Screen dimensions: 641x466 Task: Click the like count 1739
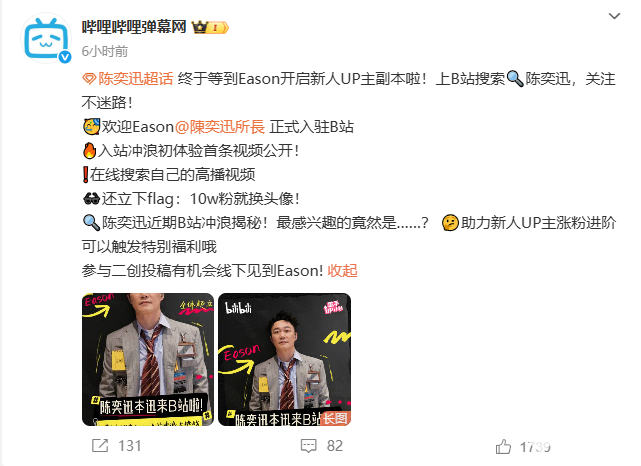coord(535,447)
